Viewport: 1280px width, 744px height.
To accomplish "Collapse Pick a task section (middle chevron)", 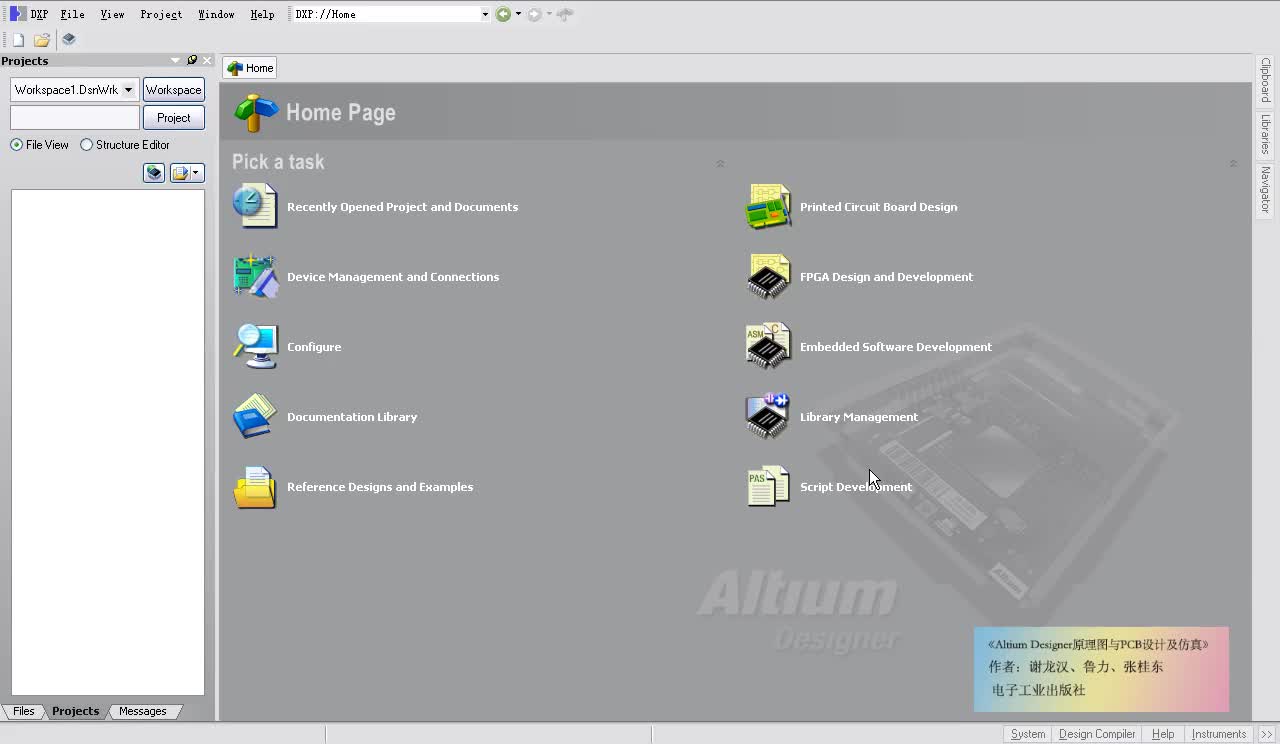I will coord(720,163).
